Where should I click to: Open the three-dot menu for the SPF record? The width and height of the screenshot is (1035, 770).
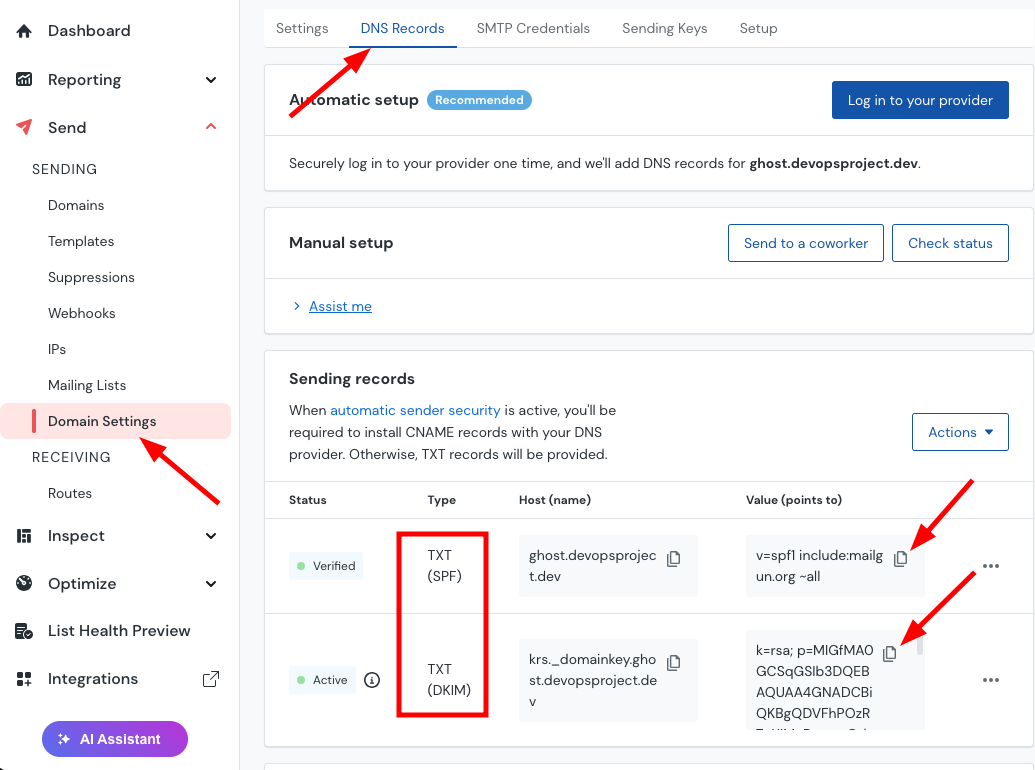click(x=990, y=566)
